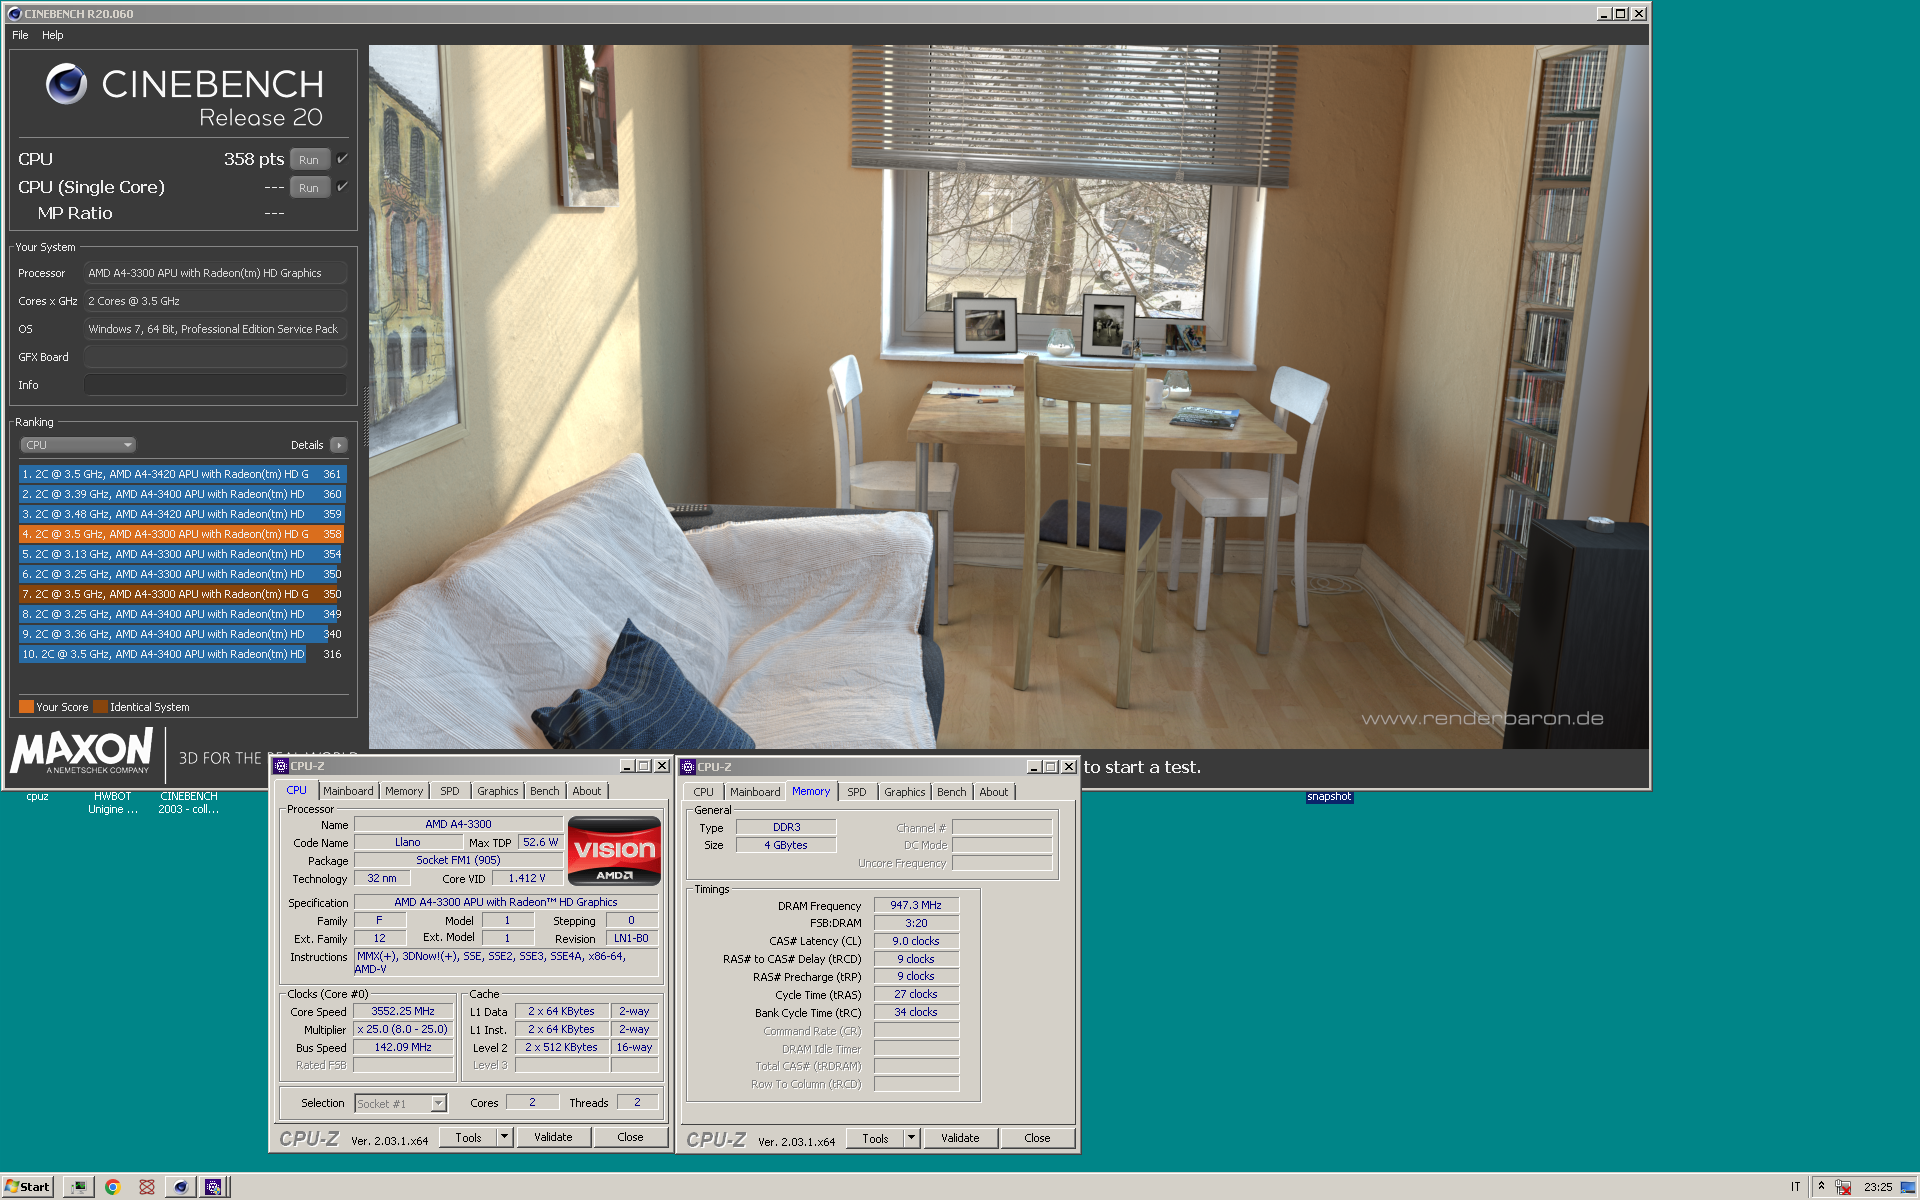
Task: Click the left CPU-Z window title icon
Action: click(x=281, y=766)
